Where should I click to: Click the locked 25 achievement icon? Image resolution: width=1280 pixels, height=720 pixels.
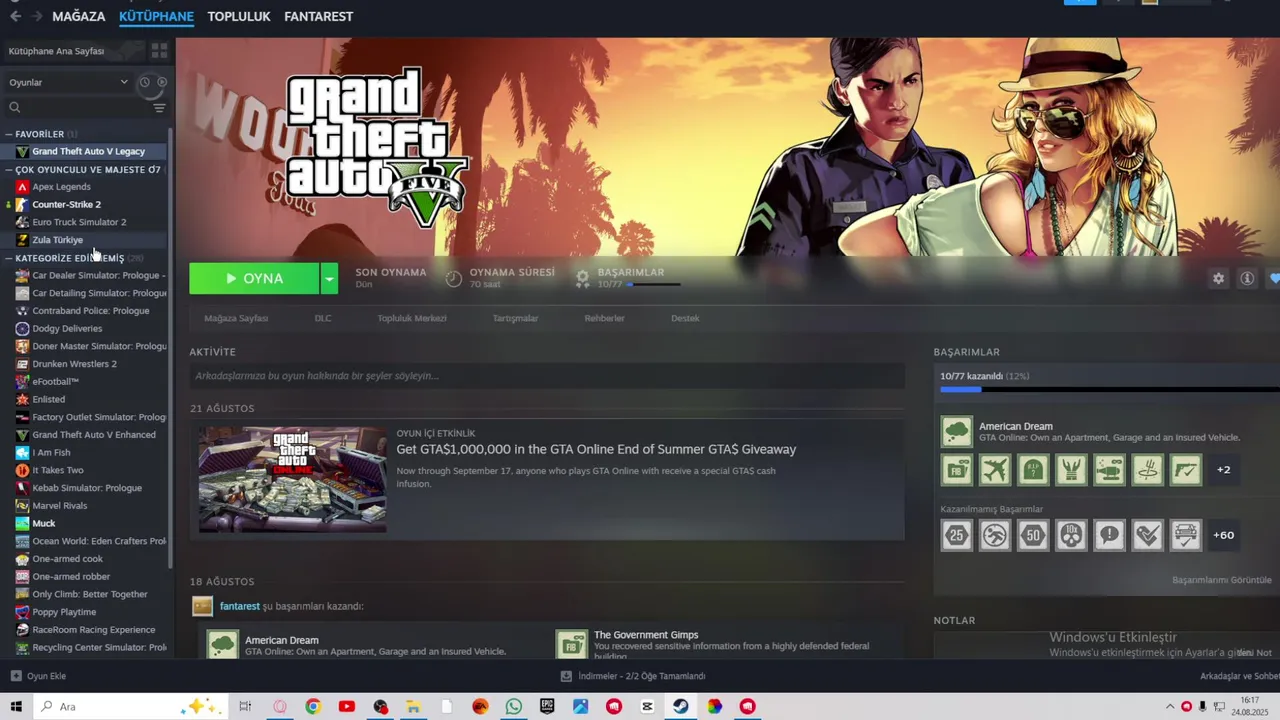pyautogui.click(x=957, y=535)
